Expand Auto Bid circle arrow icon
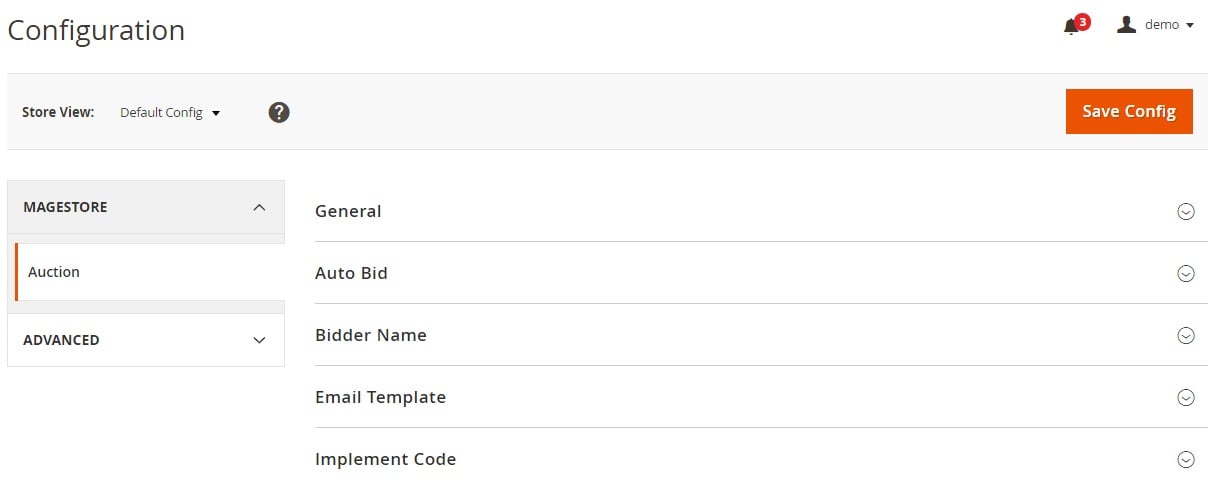The image size is (1219, 489). point(1186,273)
